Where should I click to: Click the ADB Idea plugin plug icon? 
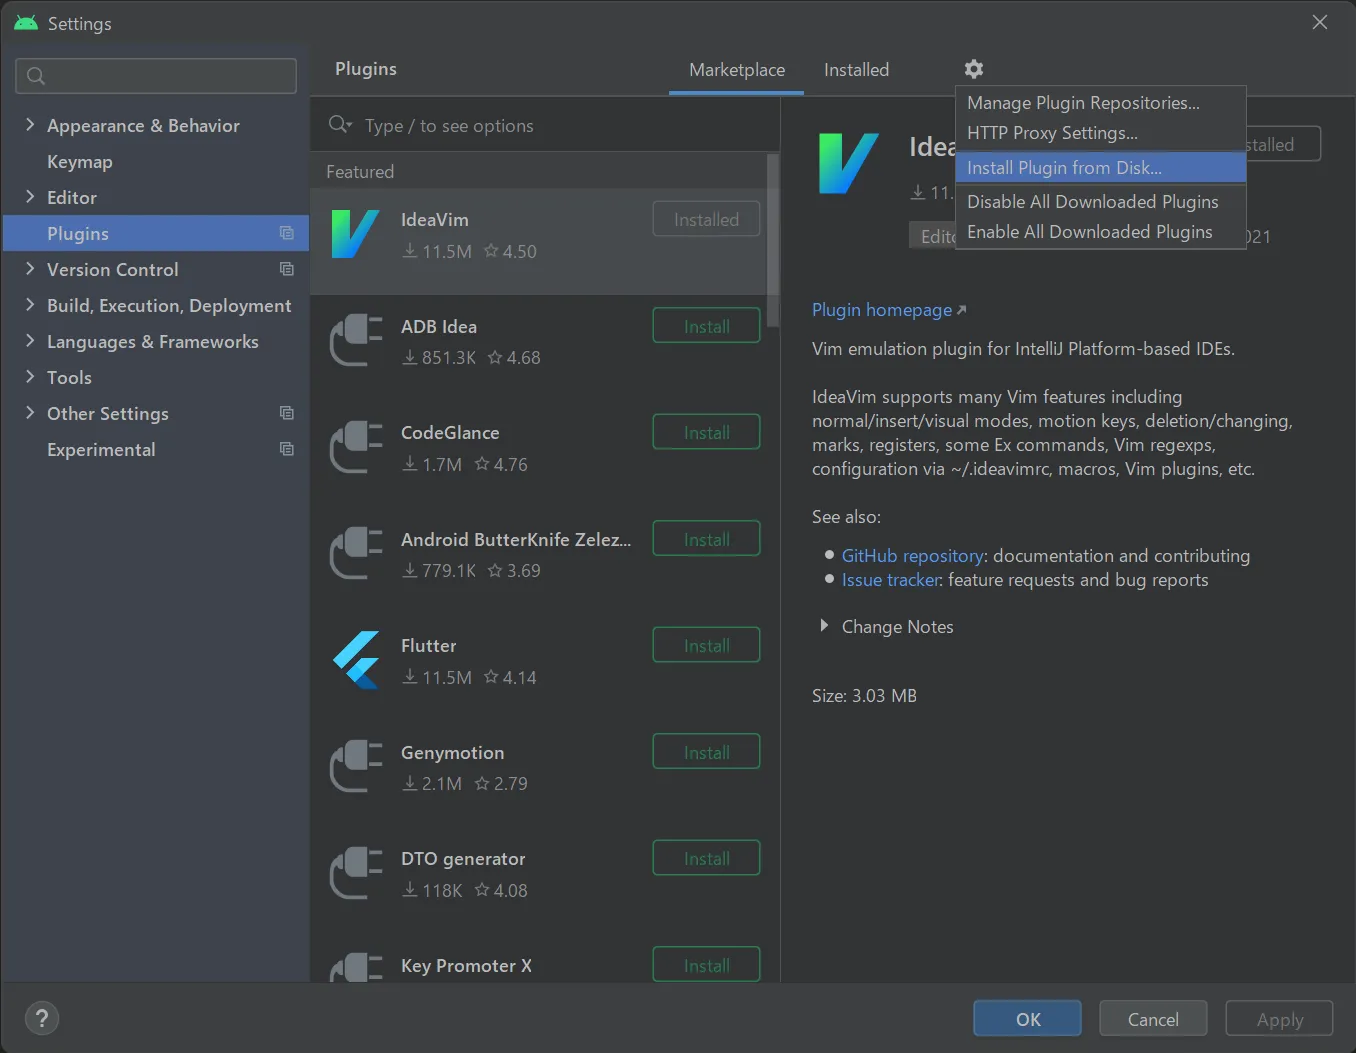356,341
